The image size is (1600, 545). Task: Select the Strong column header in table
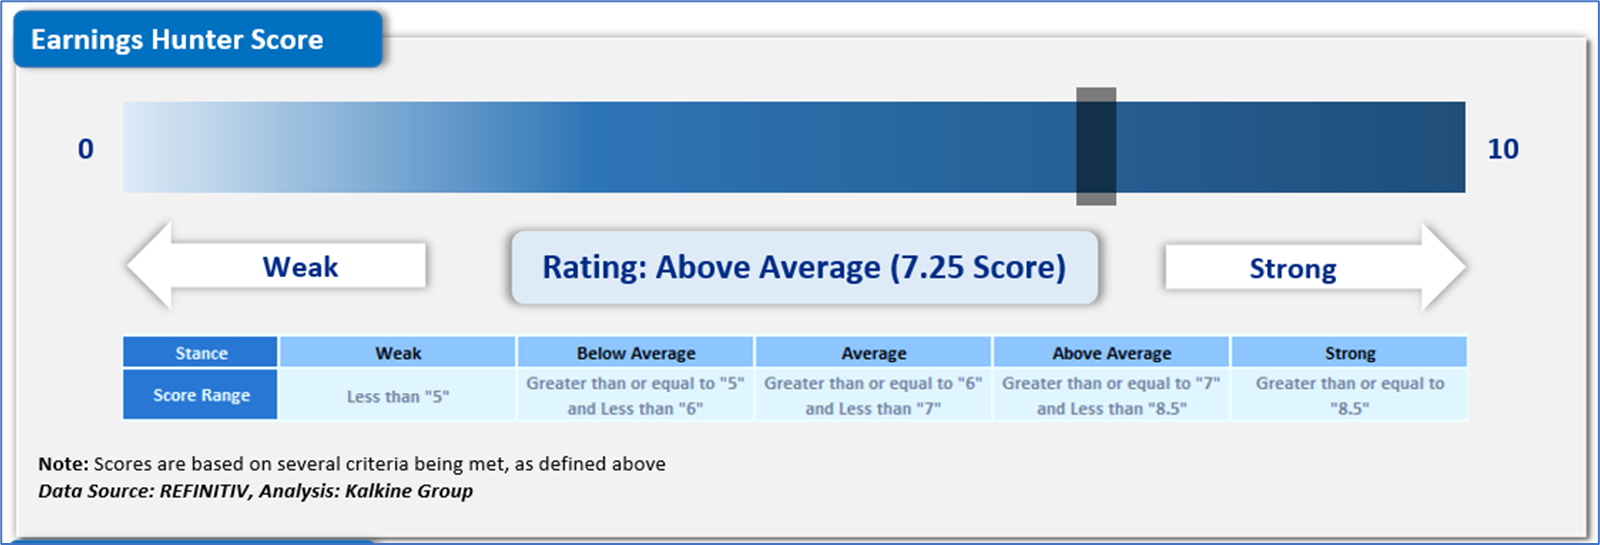coord(1350,352)
